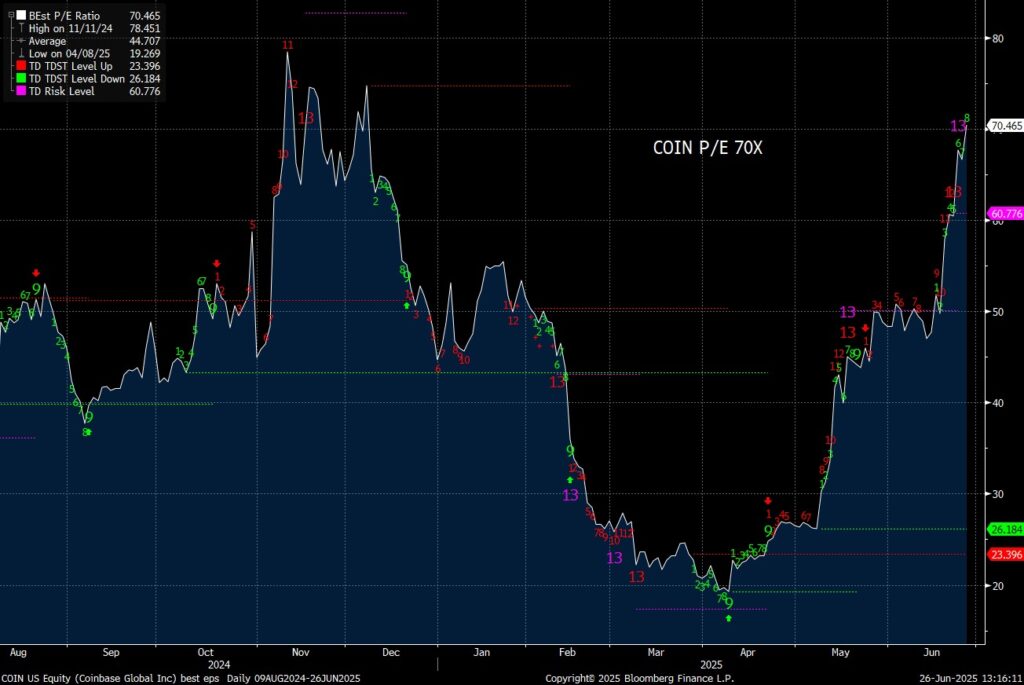The image size is (1024, 685).
Task: Click the 'Average' legend entry label
Action: point(47,41)
